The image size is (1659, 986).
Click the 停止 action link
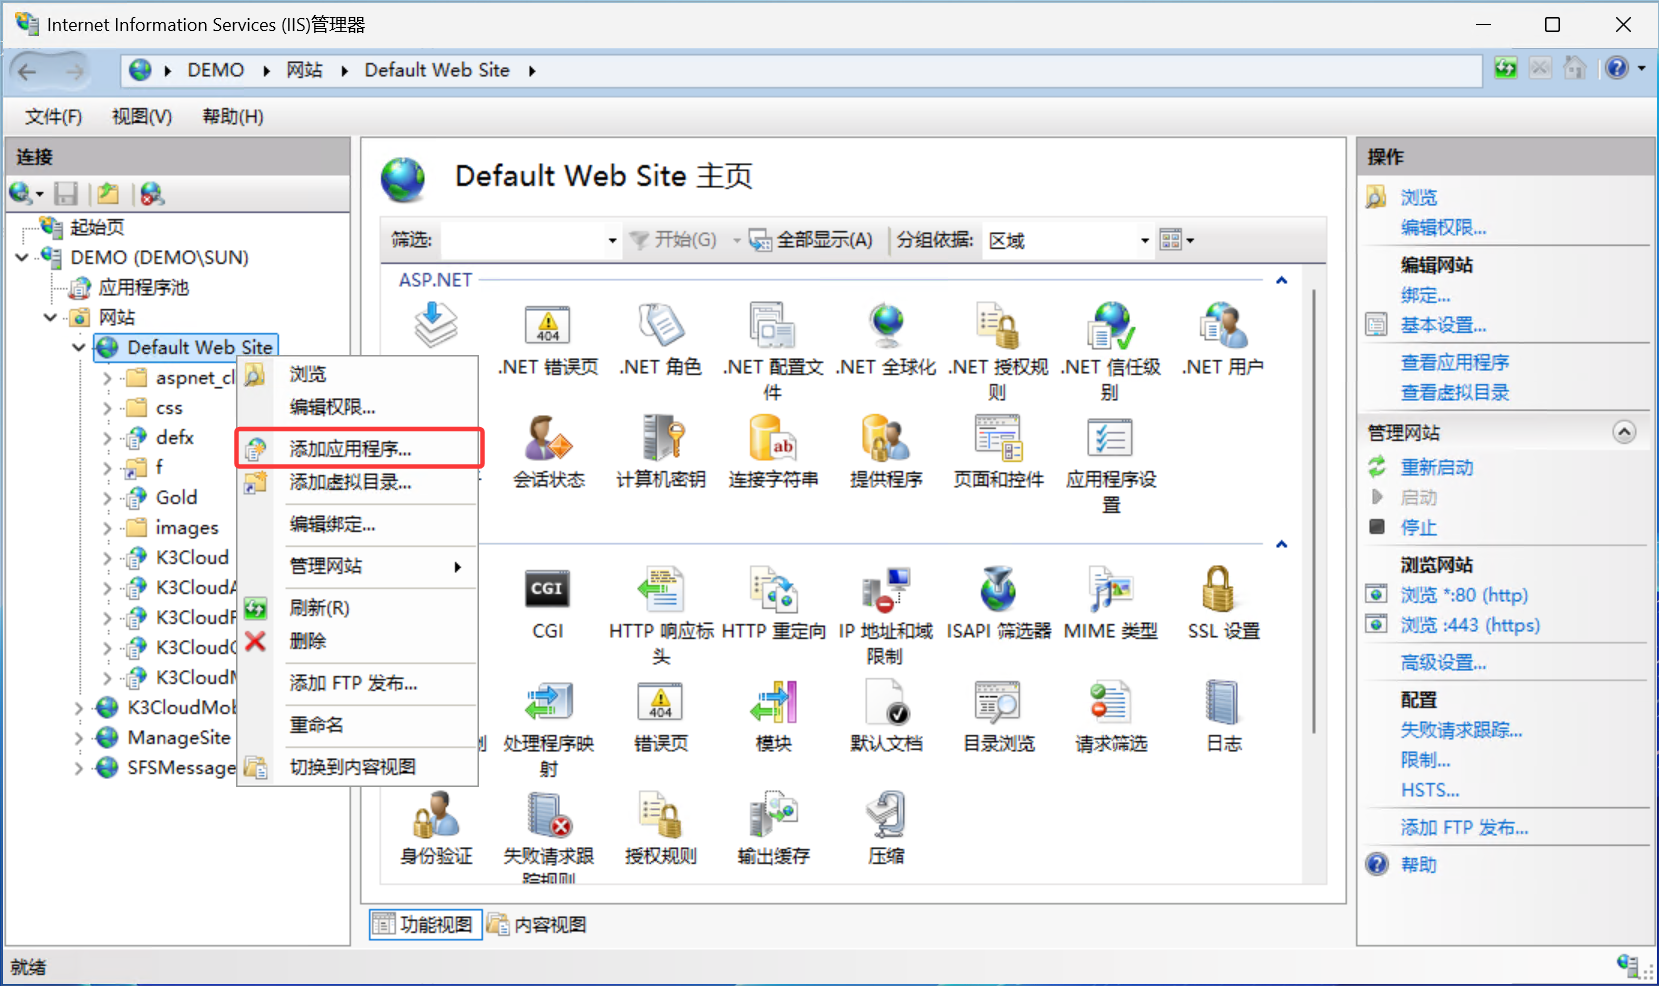[1418, 527]
